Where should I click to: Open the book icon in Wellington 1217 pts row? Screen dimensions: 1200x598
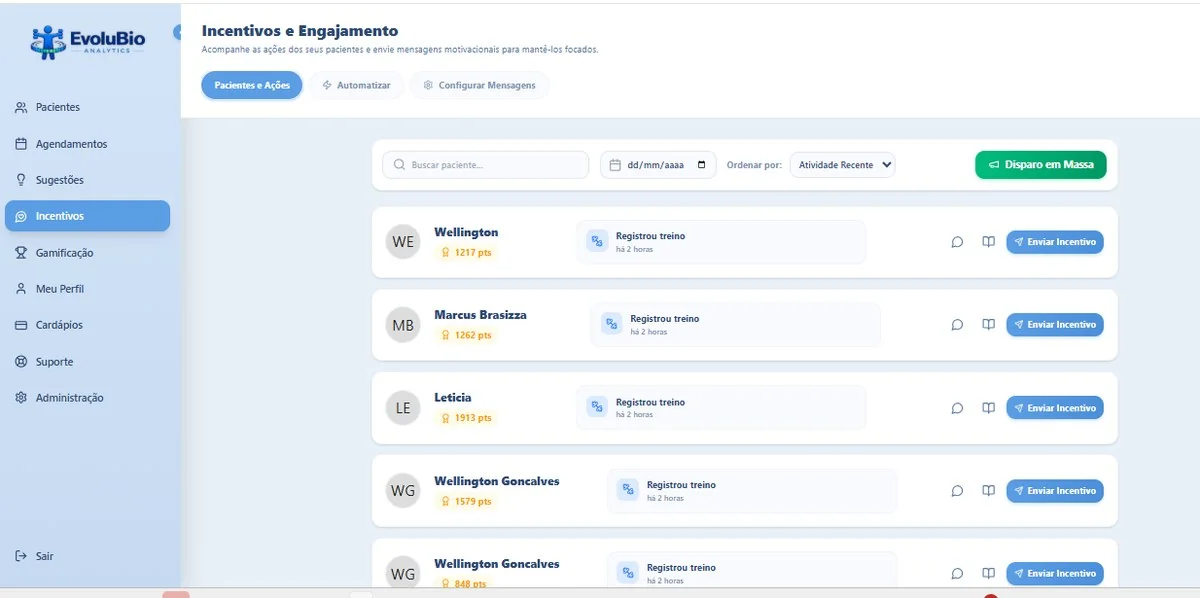[x=988, y=242]
